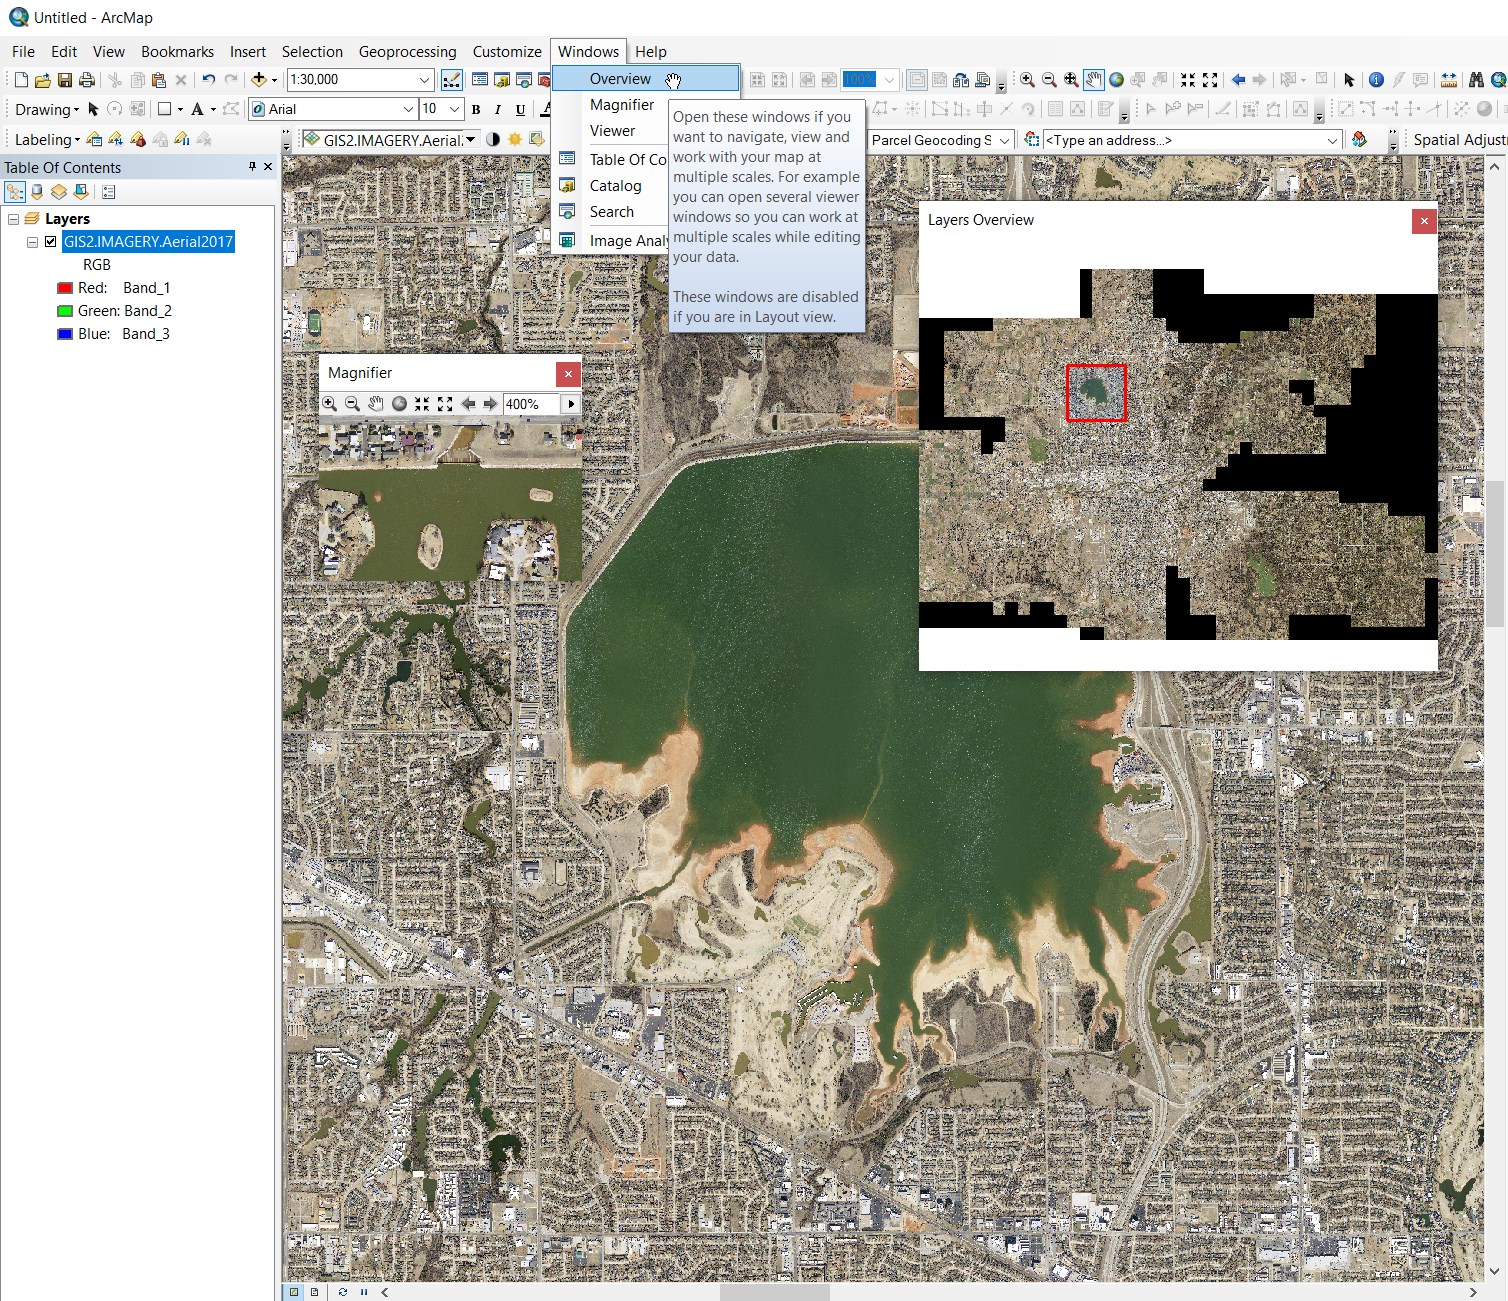Activate the Zoom In tool
The height and width of the screenshot is (1301, 1508).
[x=1027, y=78]
